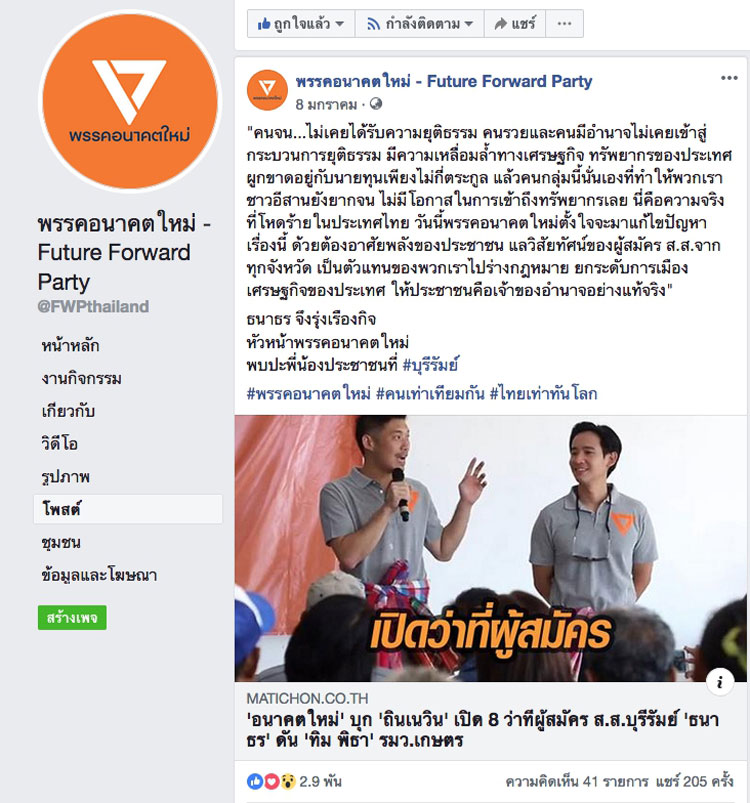Open the รูปภาพ photos tab in the sidebar
Screen dimensions: 750x803
pos(65,477)
